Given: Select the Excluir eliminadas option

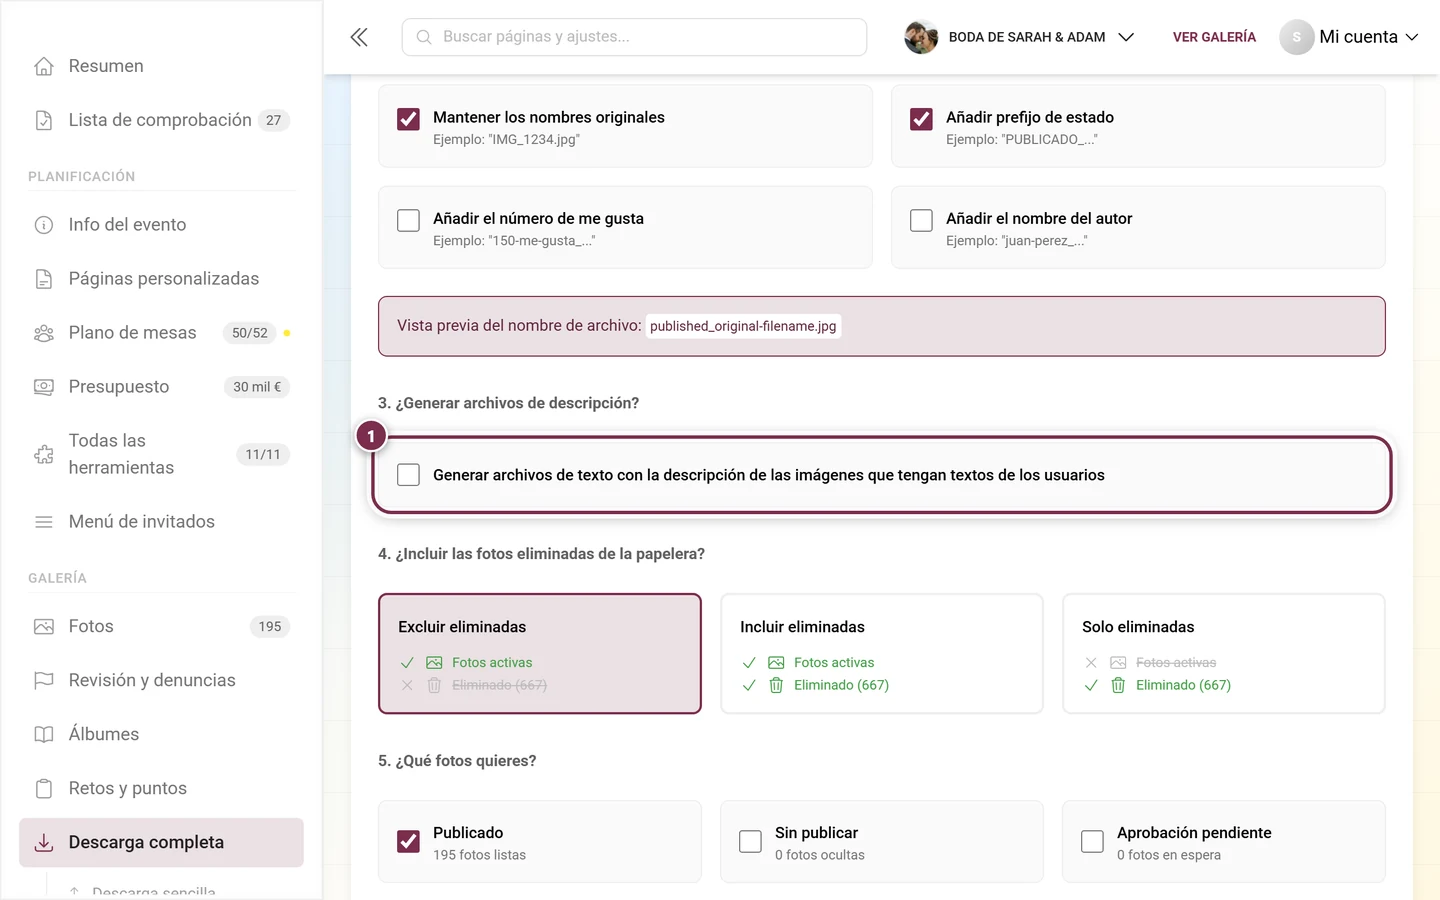Looking at the screenshot, I should click(540, 654).
